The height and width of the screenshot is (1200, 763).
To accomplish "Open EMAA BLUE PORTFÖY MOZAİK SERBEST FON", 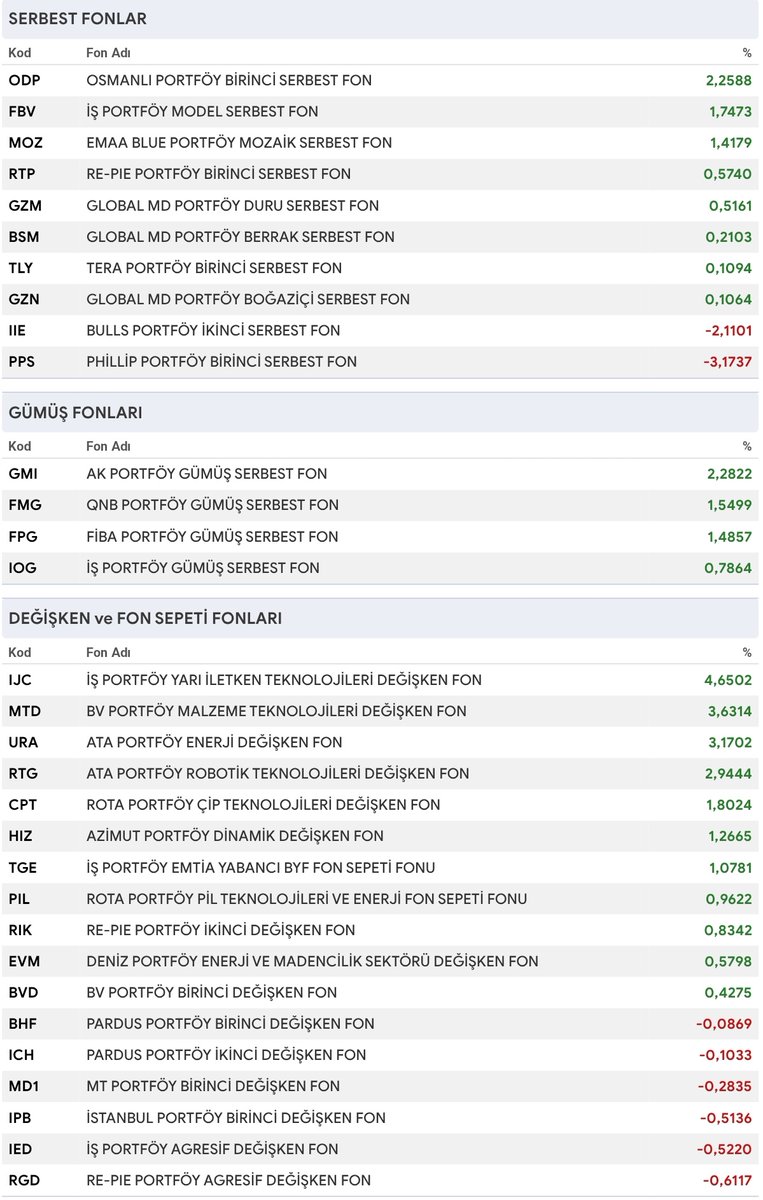I will tap(239, 143).
